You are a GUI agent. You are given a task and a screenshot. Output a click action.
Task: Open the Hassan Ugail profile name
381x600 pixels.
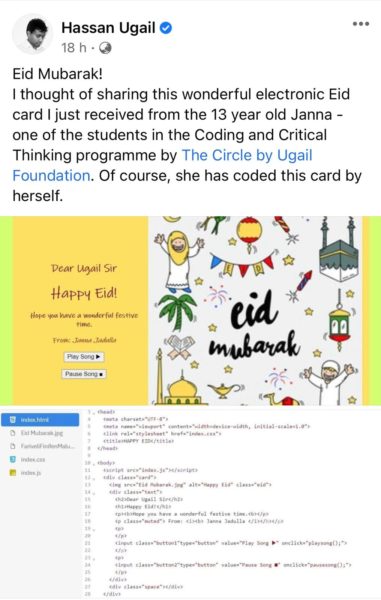(108, 28)
